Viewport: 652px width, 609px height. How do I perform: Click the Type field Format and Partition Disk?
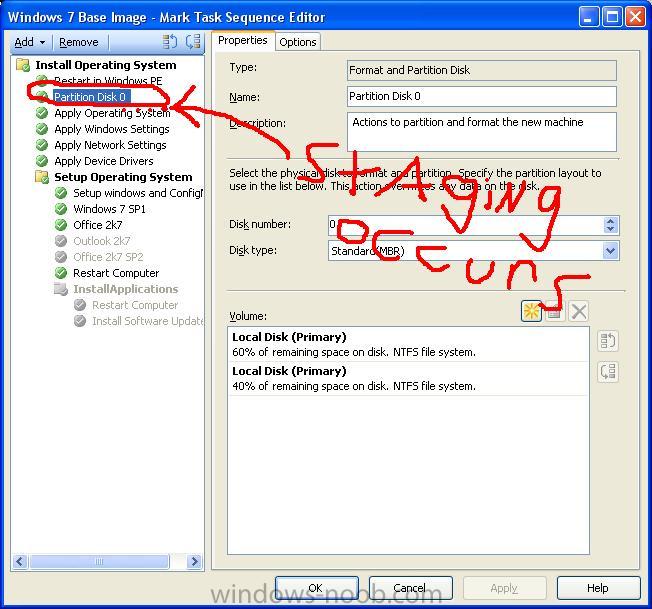click(482, 70)
